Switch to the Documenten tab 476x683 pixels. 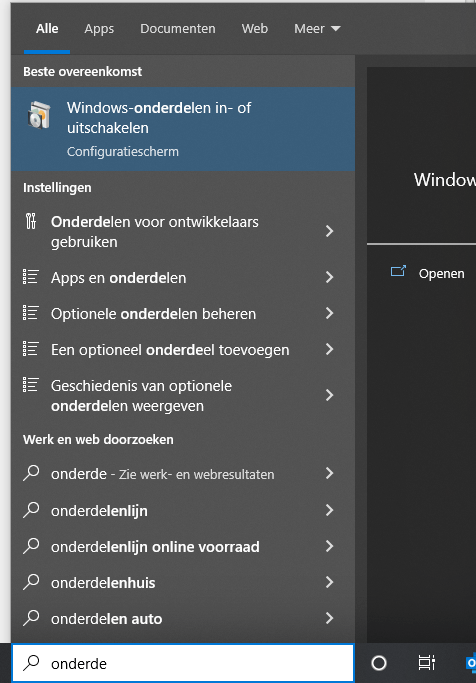(178, 29)
